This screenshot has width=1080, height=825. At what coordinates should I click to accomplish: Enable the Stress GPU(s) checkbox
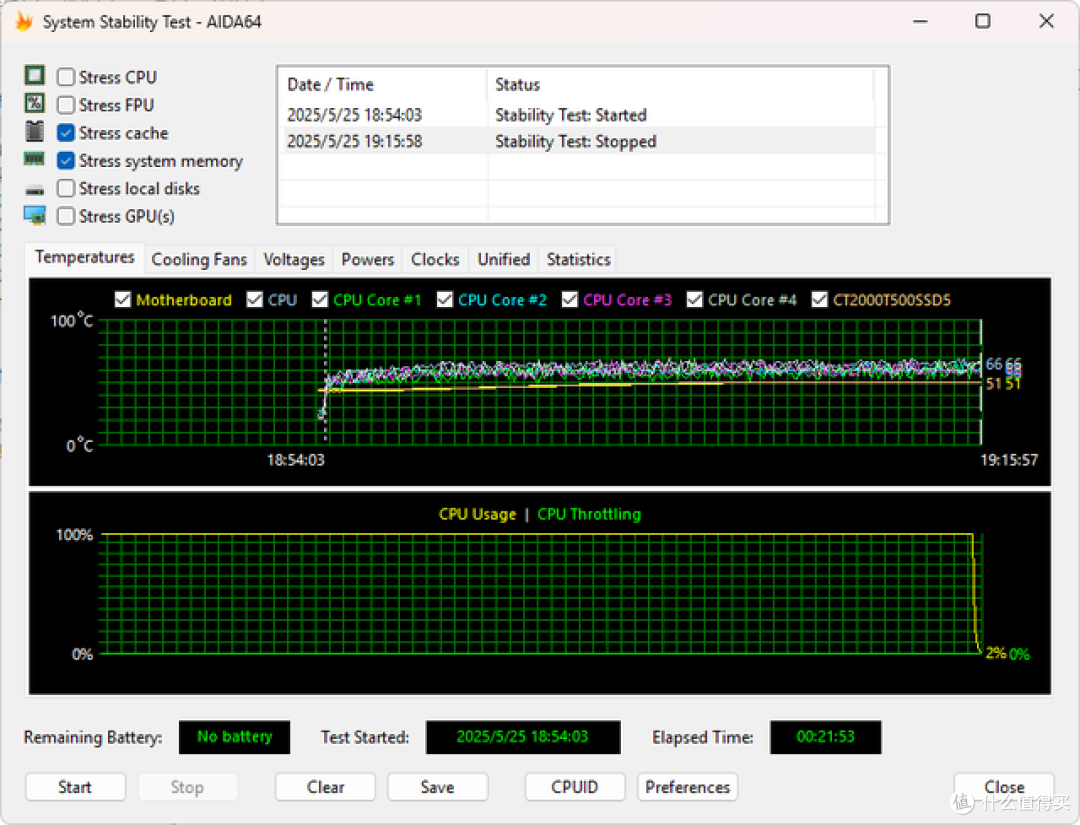coord(65,216)
